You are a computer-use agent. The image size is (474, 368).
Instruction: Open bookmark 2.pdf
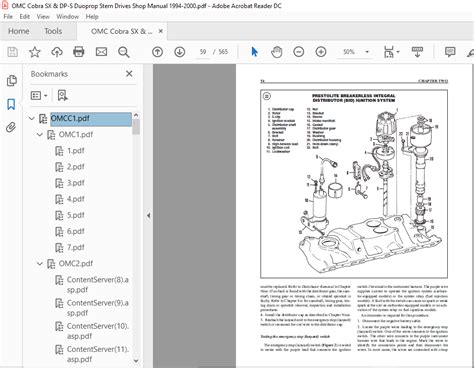click(76, 167)
